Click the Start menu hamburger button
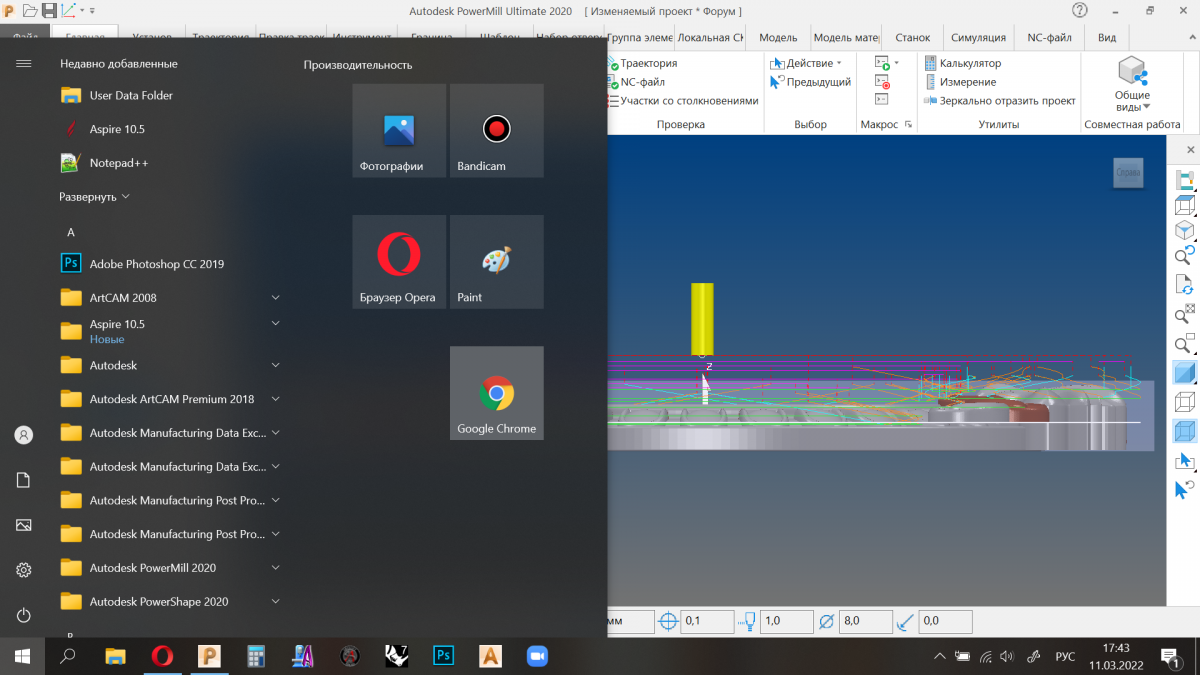This screenshot has height=675, width=1200. [24, 63]
